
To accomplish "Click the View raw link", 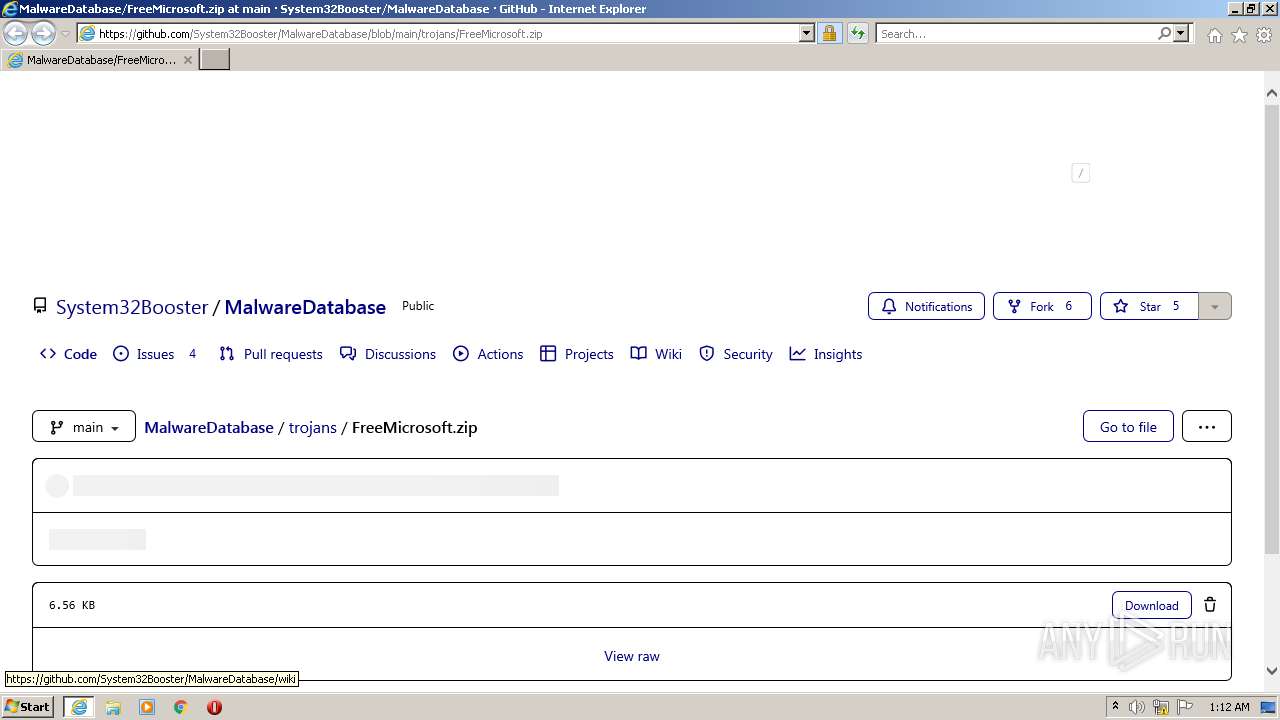I will point(632,656).
